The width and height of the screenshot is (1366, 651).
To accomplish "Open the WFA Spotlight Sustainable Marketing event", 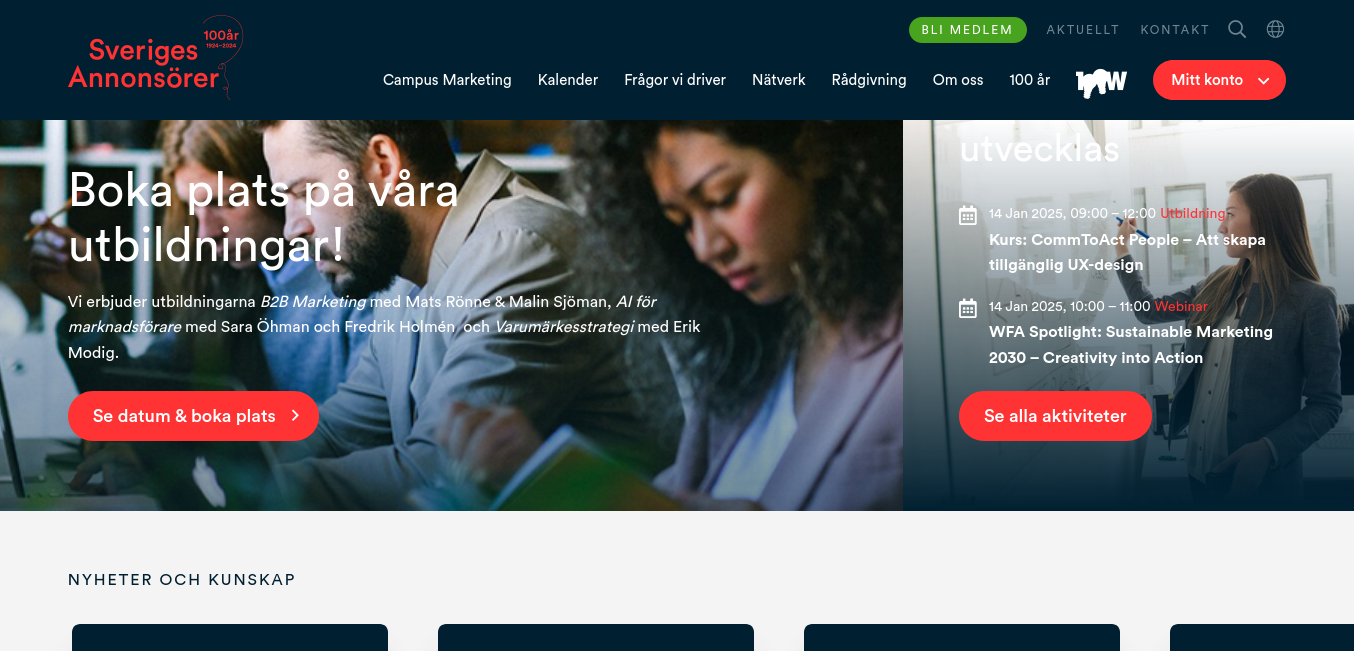I will tap(1131, 345).
